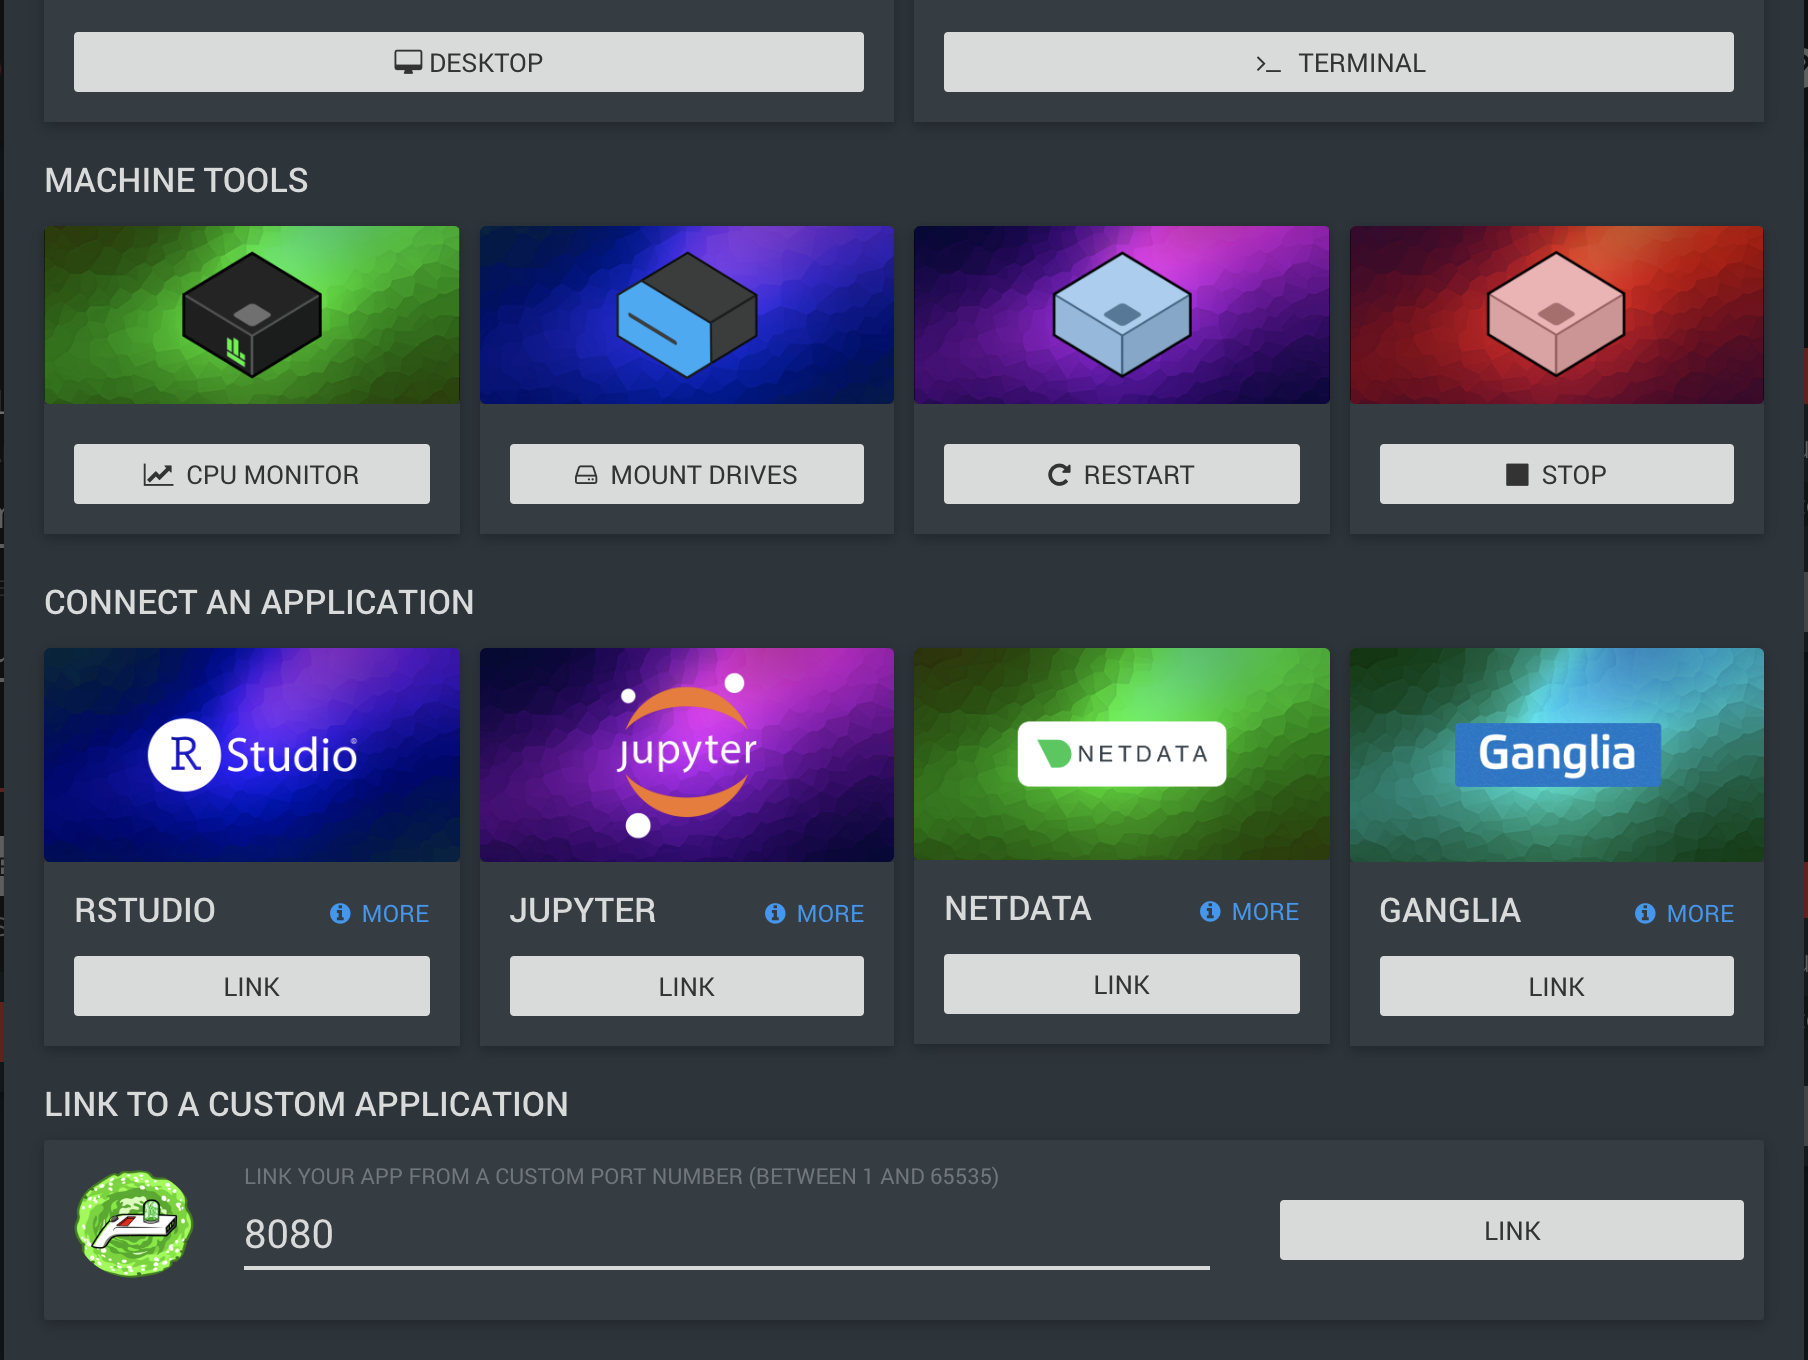Click the purple restart cube thumbnail
The height and width of the screenshot is (1360, 1808).
(x=1122, y=315)
